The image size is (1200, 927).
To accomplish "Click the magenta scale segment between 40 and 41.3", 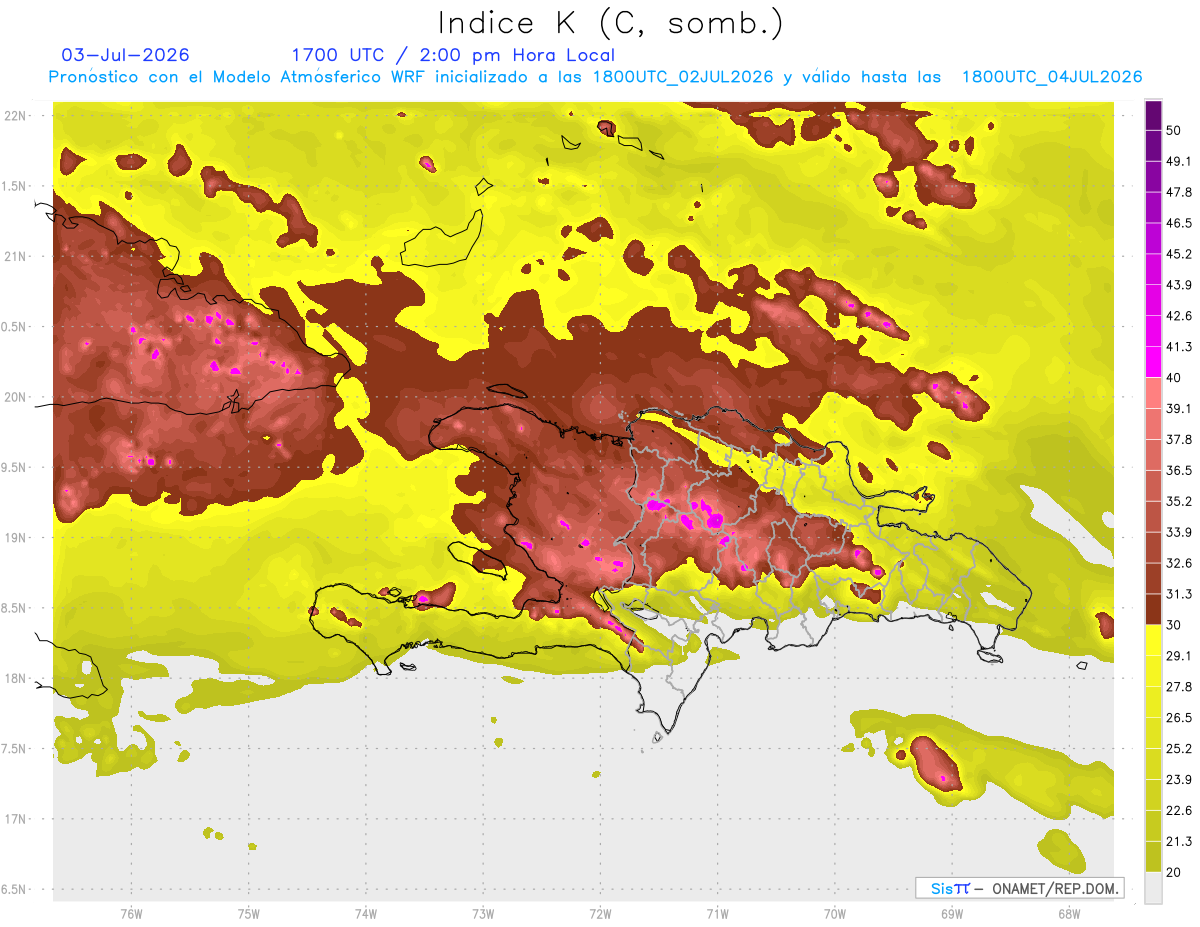I will 1153,362.
